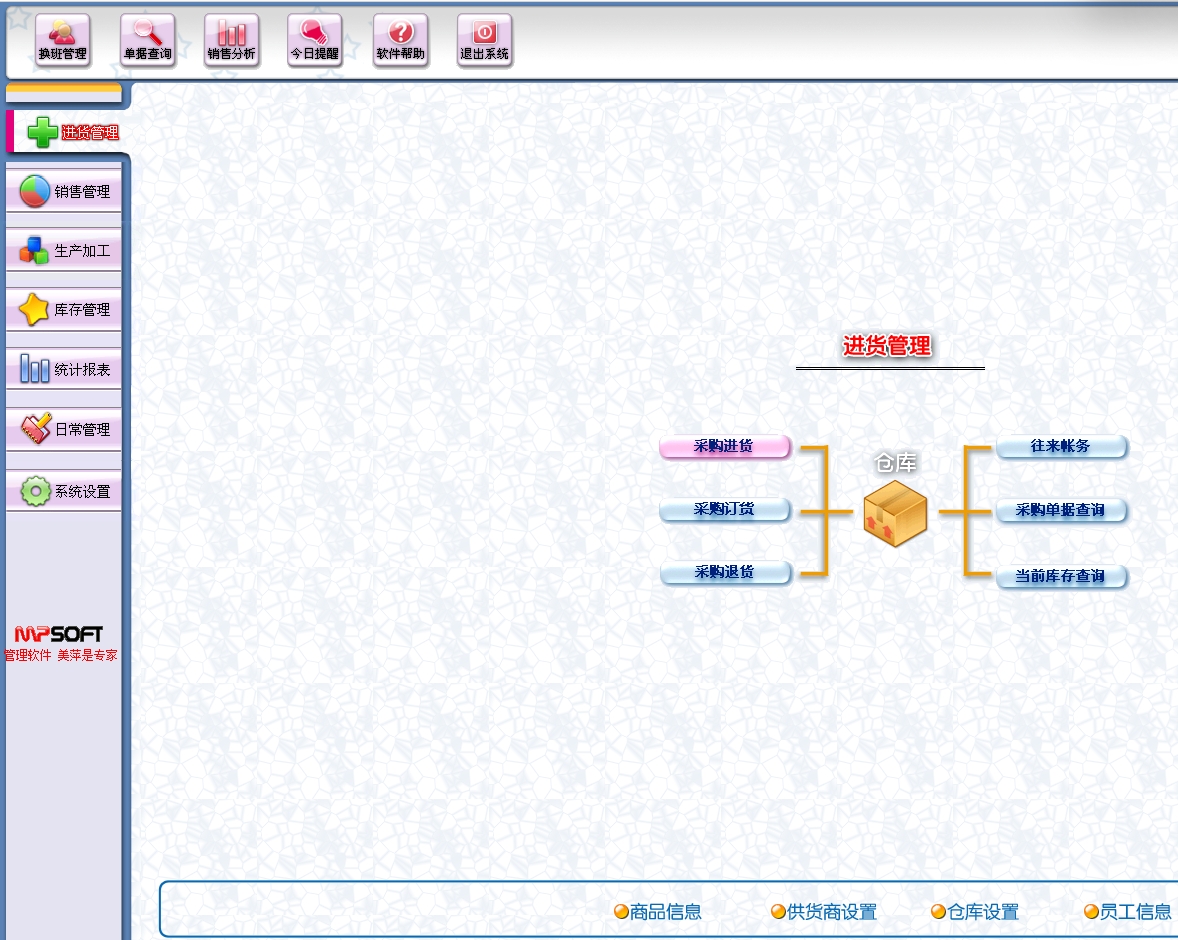Open 系统设置 gear section
Screen dimensions: 1178x940
64,492
